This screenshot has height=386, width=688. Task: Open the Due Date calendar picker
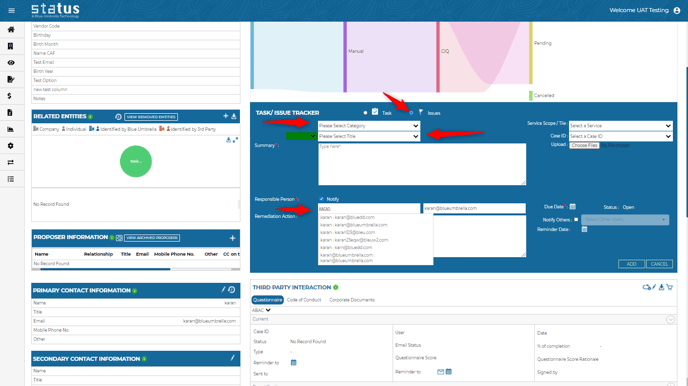pyautogui.click(x=573, y=207)
